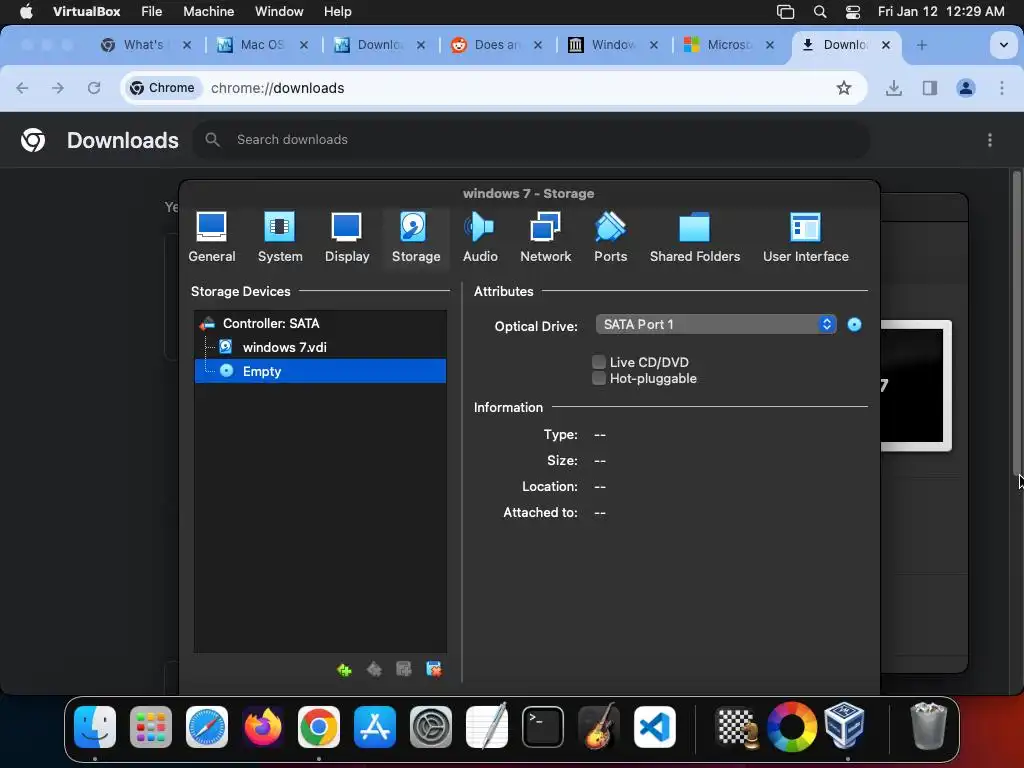
Task: Open the System settings pane
Action: (280, 237)
